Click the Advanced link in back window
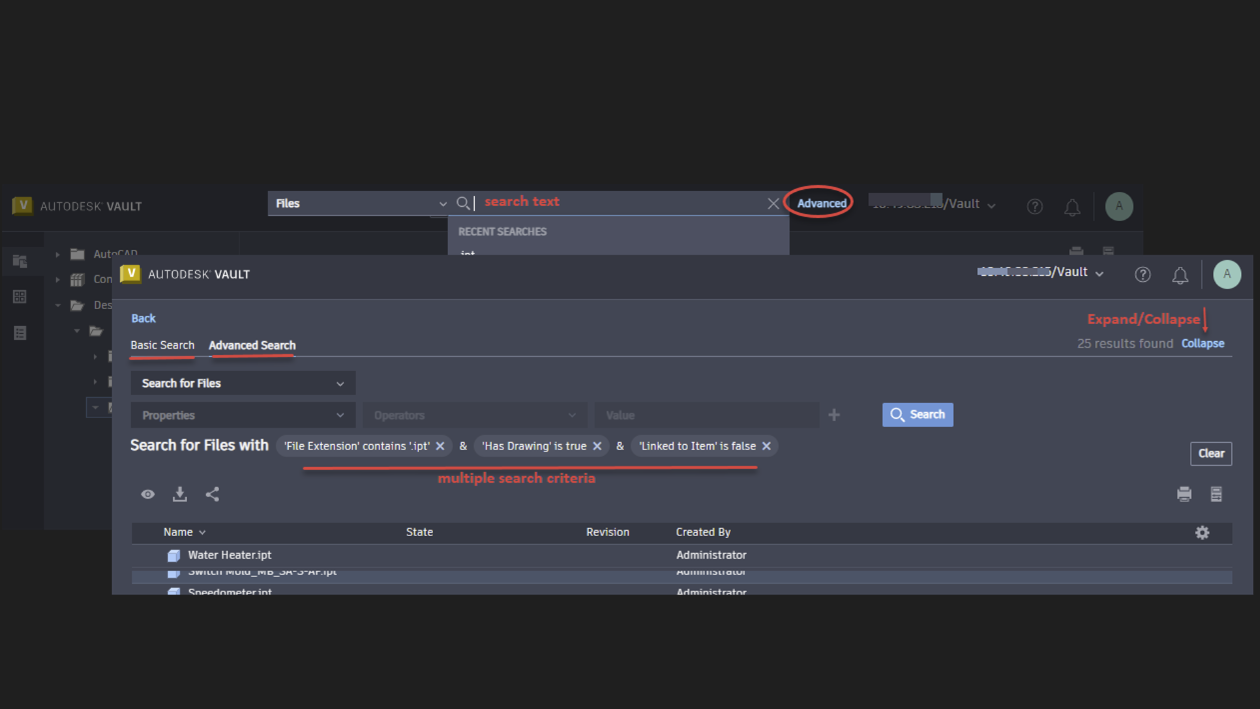This screenshot has width=1260, height=709. pyautogui.click(x=822, y=203)
